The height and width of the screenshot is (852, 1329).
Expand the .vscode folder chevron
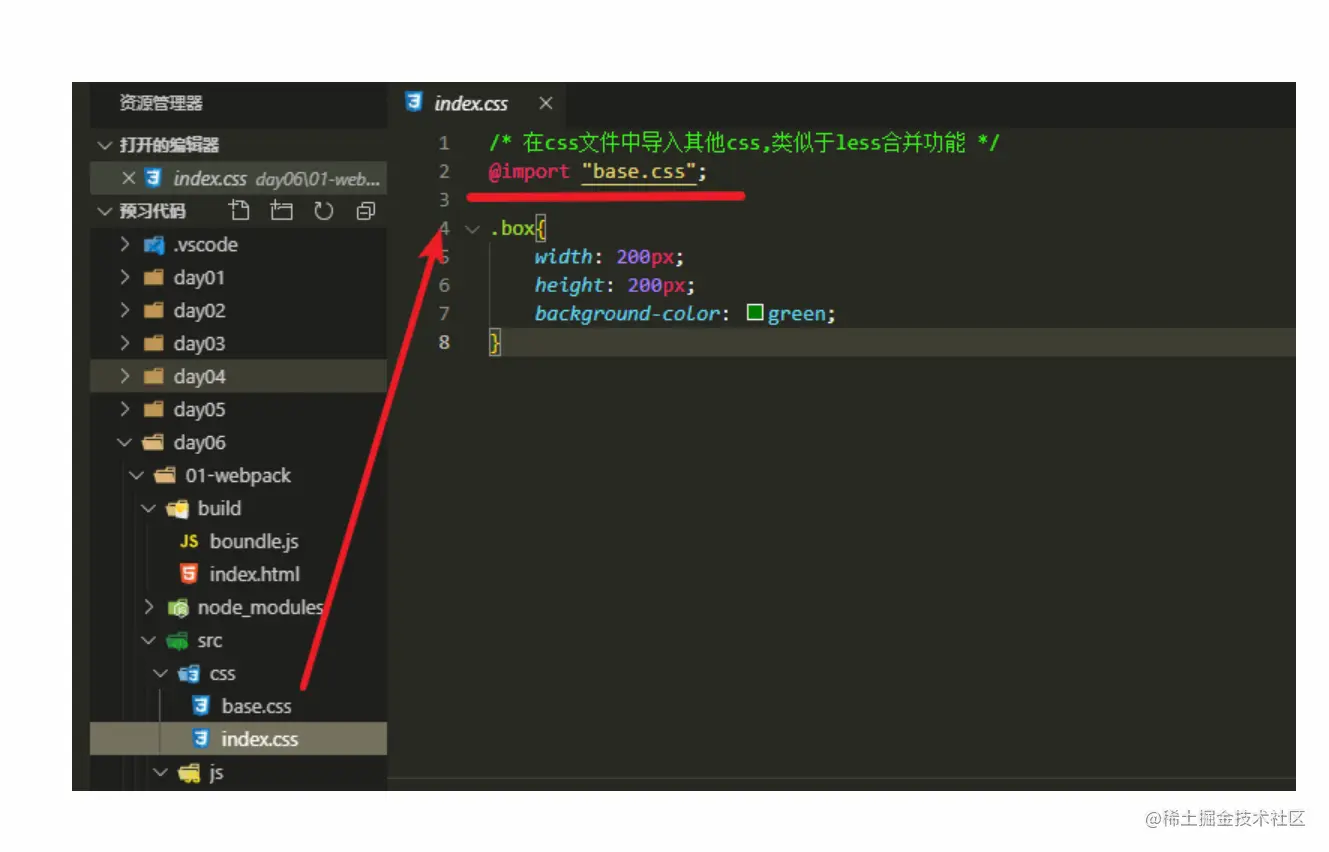tap(125, 245)
